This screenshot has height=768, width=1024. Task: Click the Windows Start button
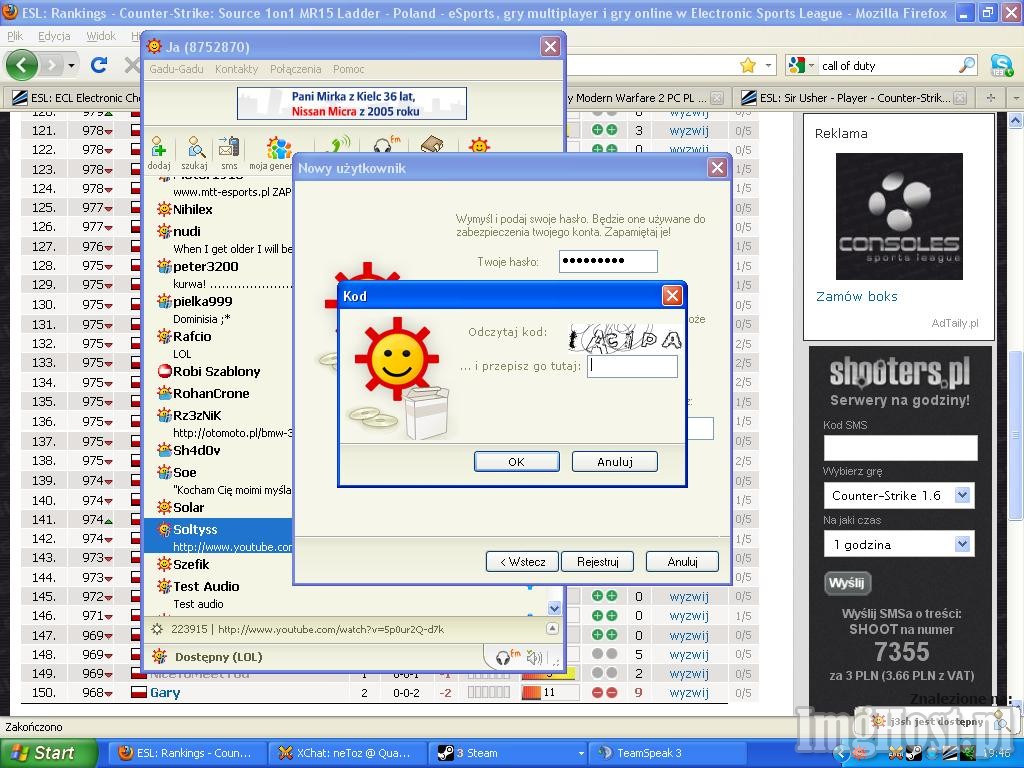(x=48, y=753)
